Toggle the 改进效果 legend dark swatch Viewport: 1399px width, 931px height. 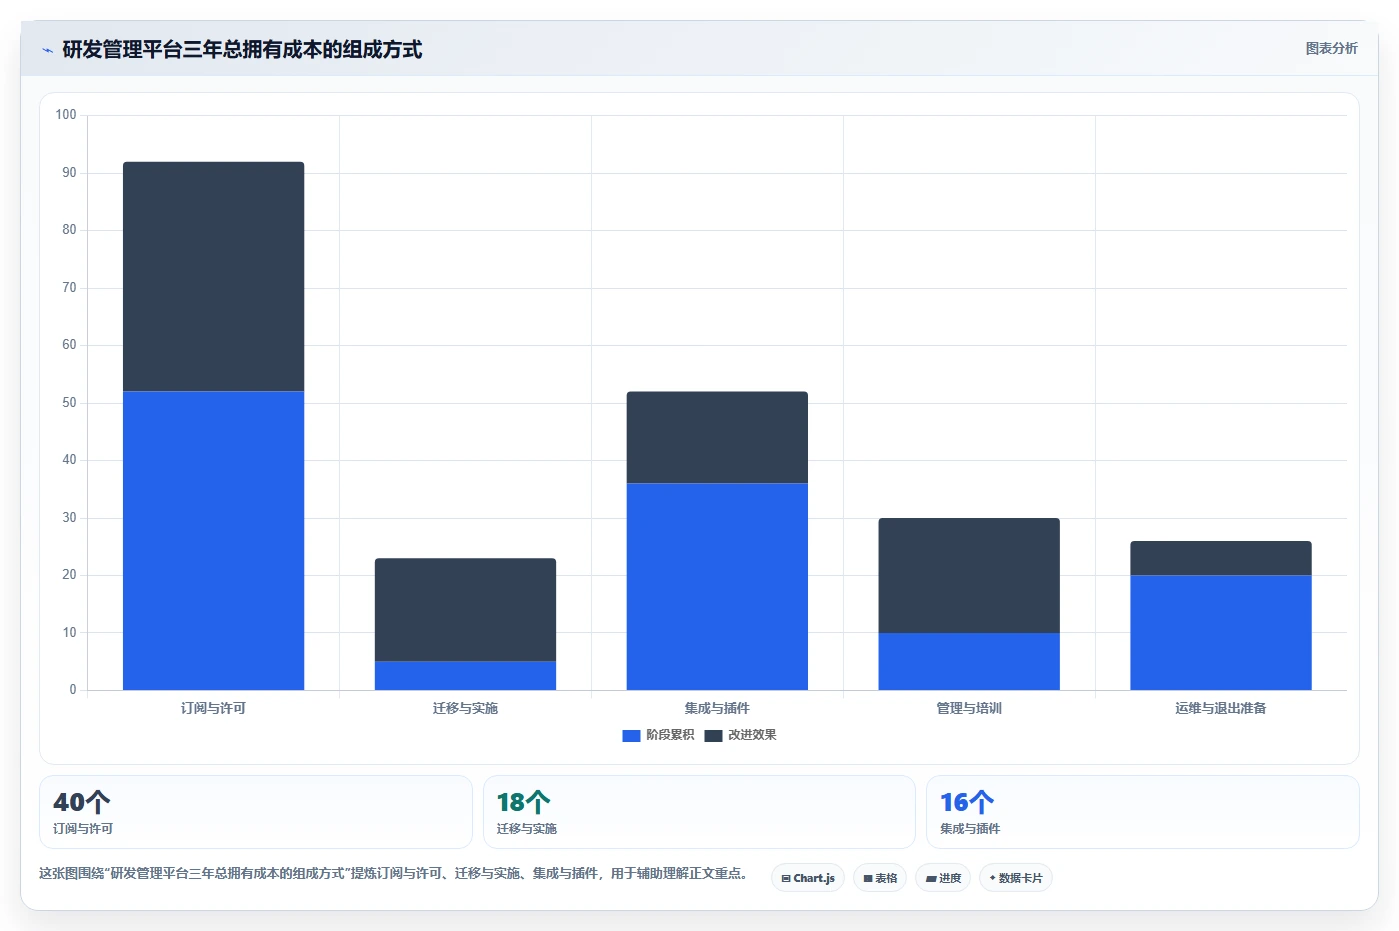click(713, 736)
